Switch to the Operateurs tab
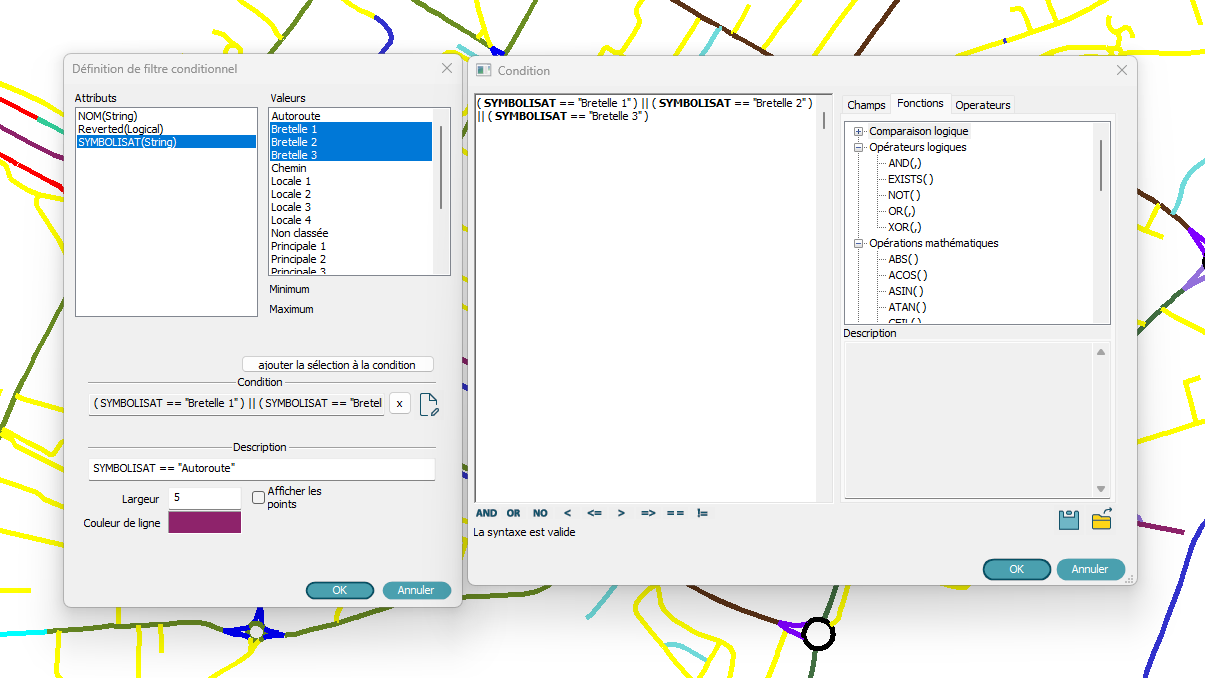 [x=982, y=105]
